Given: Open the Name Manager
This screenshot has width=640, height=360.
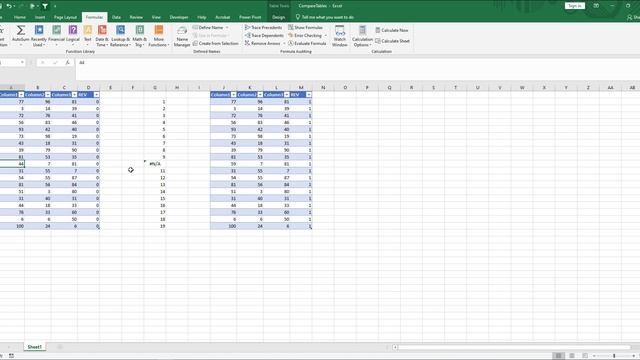Looking at the screenshot, I should pos(182,36).
